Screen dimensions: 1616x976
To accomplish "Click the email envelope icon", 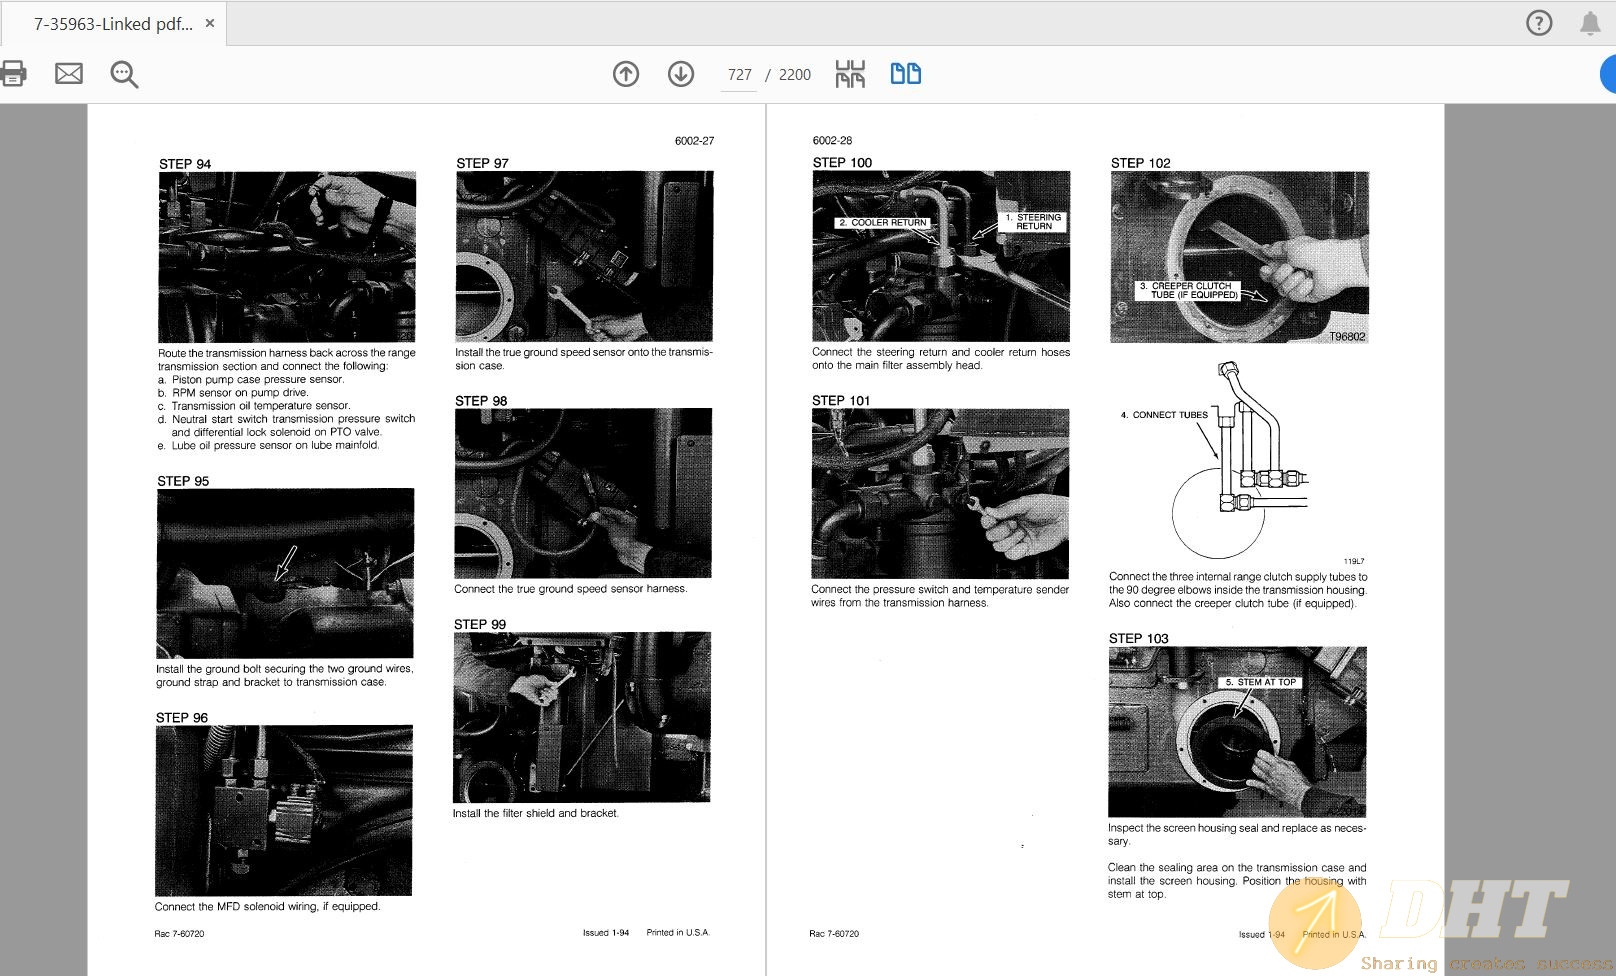I will click(x=69, y=74).
